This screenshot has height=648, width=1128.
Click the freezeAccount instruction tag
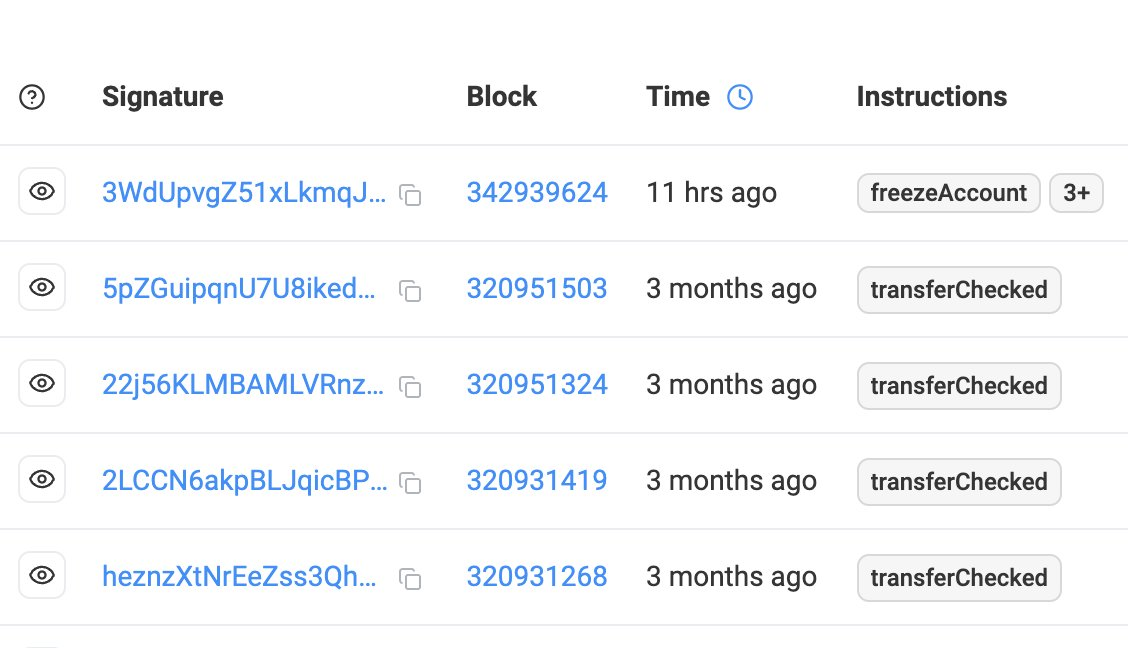(x=948, y=193)
